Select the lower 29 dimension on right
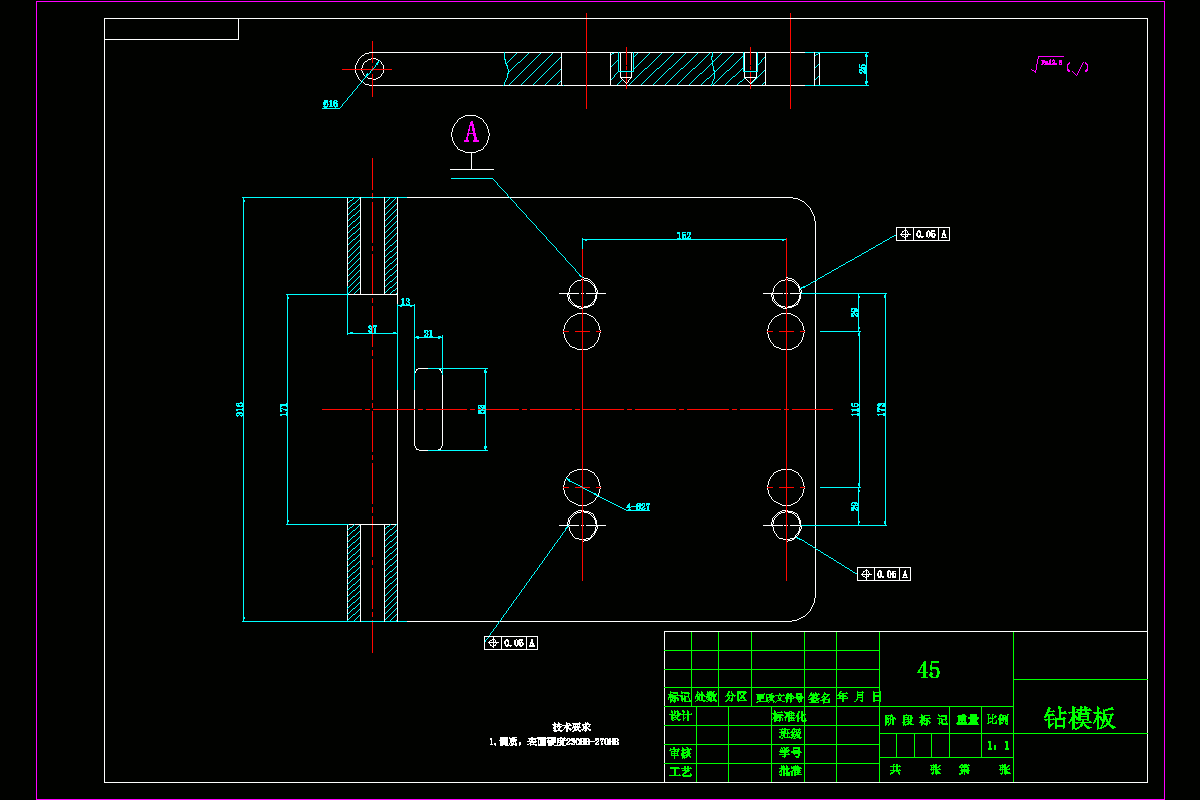The image size is (1200, 800). point(855,506)
